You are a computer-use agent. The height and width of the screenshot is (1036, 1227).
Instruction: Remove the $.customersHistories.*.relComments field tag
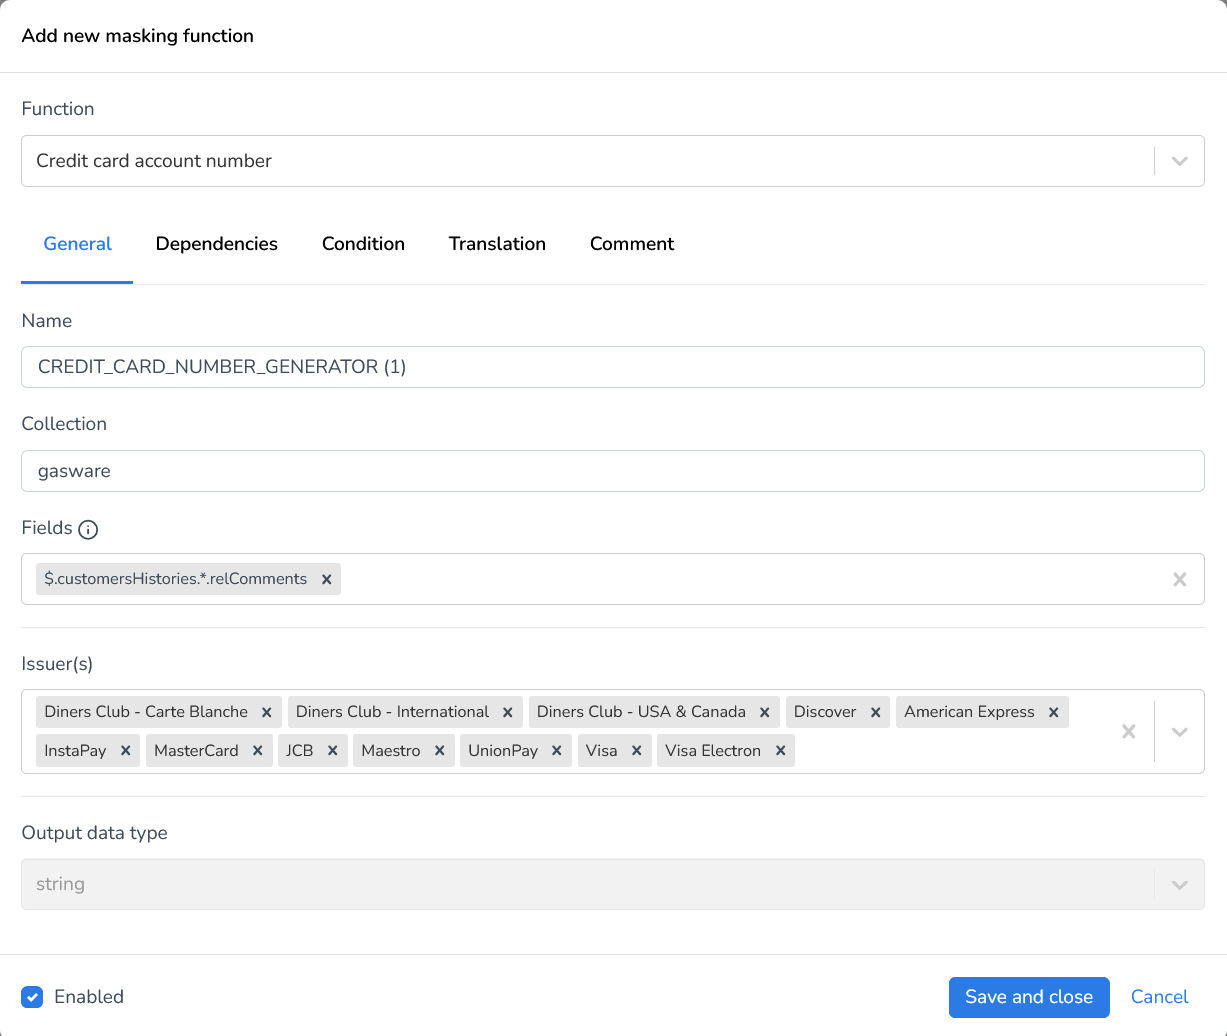[x=326, y=579]
